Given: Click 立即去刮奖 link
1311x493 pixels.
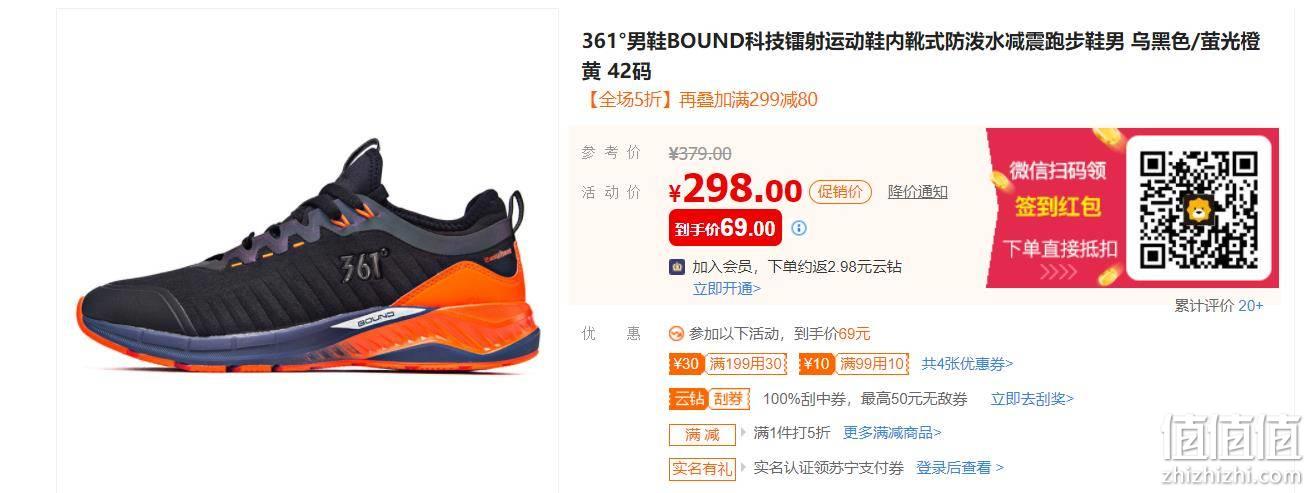Looking at the screenshot, I should pyautogui.click(x=1032, y=399).
